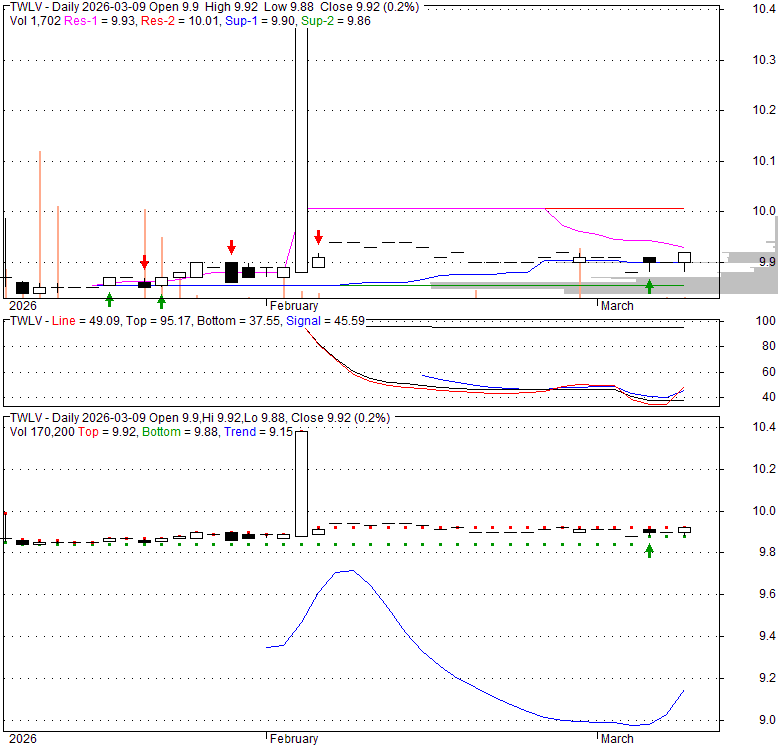Click the Signal = 45.59 indicator label
Screen dimensions: 780x745
(x=325, y=321)
